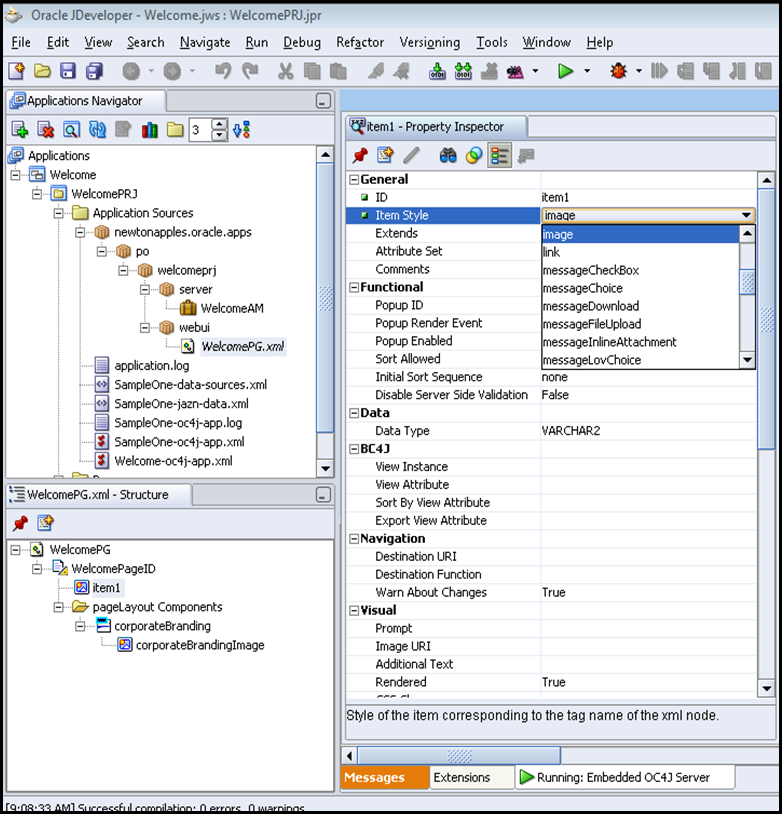Select the Running: Embedded OC4J Server tab
Screen dimensions: 782x814
point(625,777)
